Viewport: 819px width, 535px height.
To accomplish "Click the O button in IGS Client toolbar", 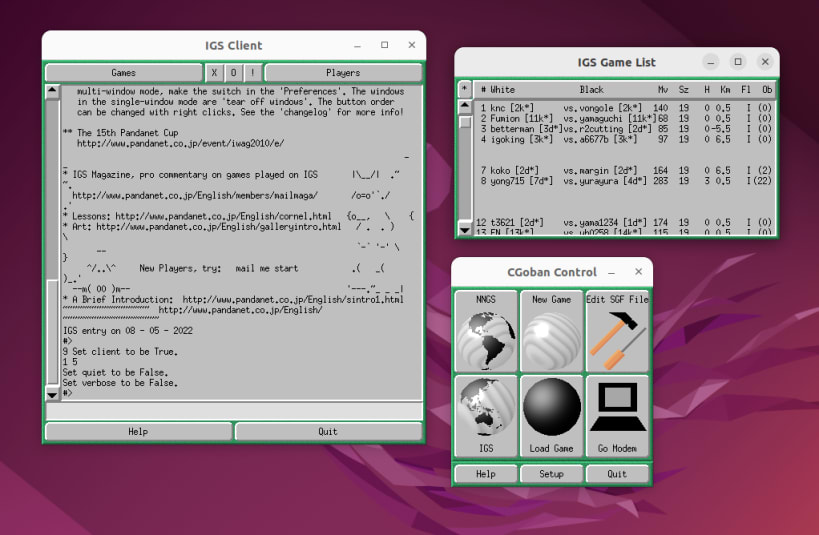I will pyautogui.click(x=233, y=73).
